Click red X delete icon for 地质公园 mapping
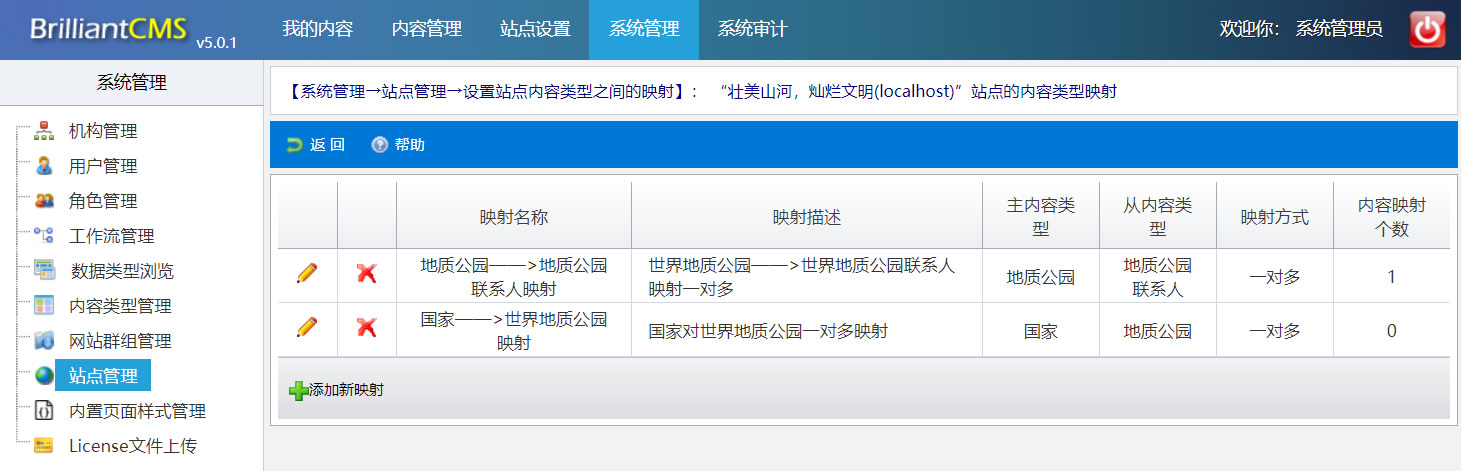The height and width of the screenshot is (471, 1461). [367, 274]
